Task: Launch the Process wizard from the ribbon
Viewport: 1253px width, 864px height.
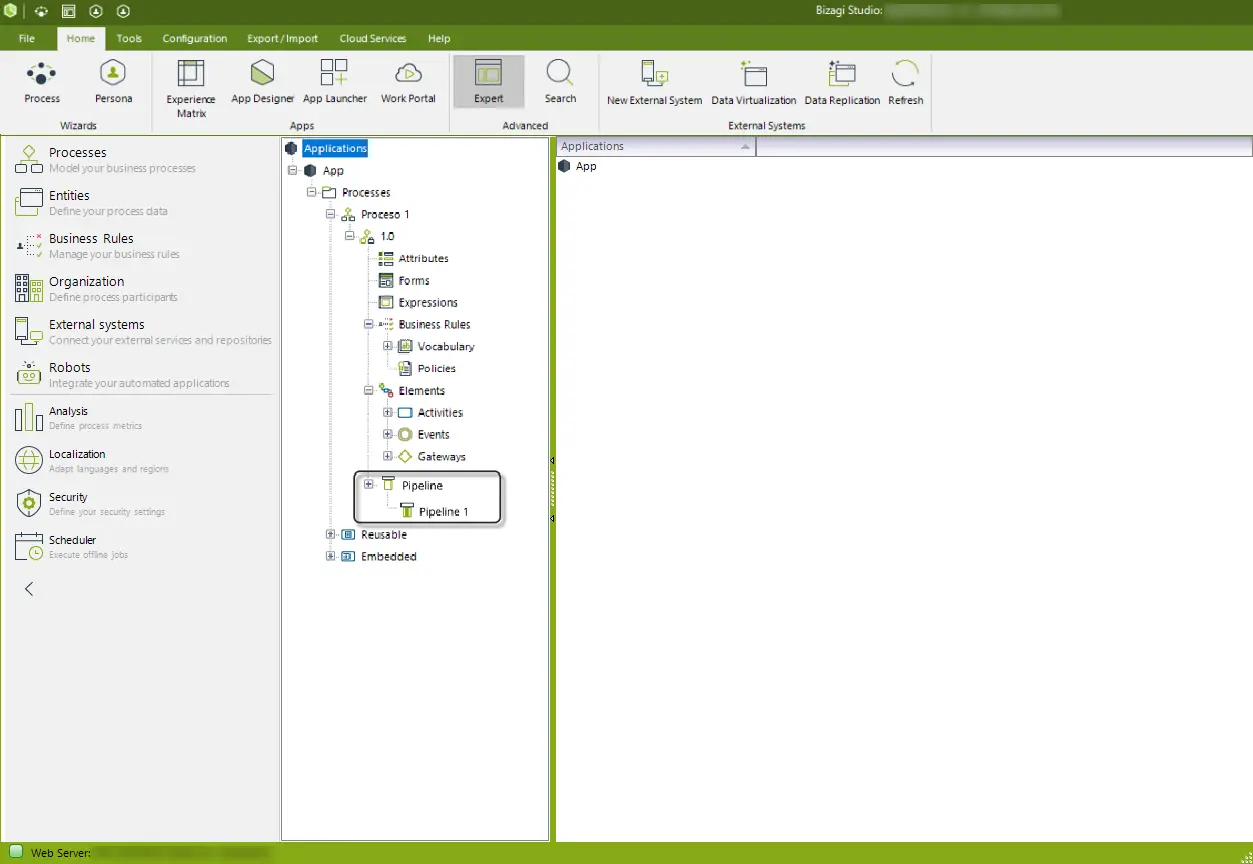Action: tap(42, 82)
